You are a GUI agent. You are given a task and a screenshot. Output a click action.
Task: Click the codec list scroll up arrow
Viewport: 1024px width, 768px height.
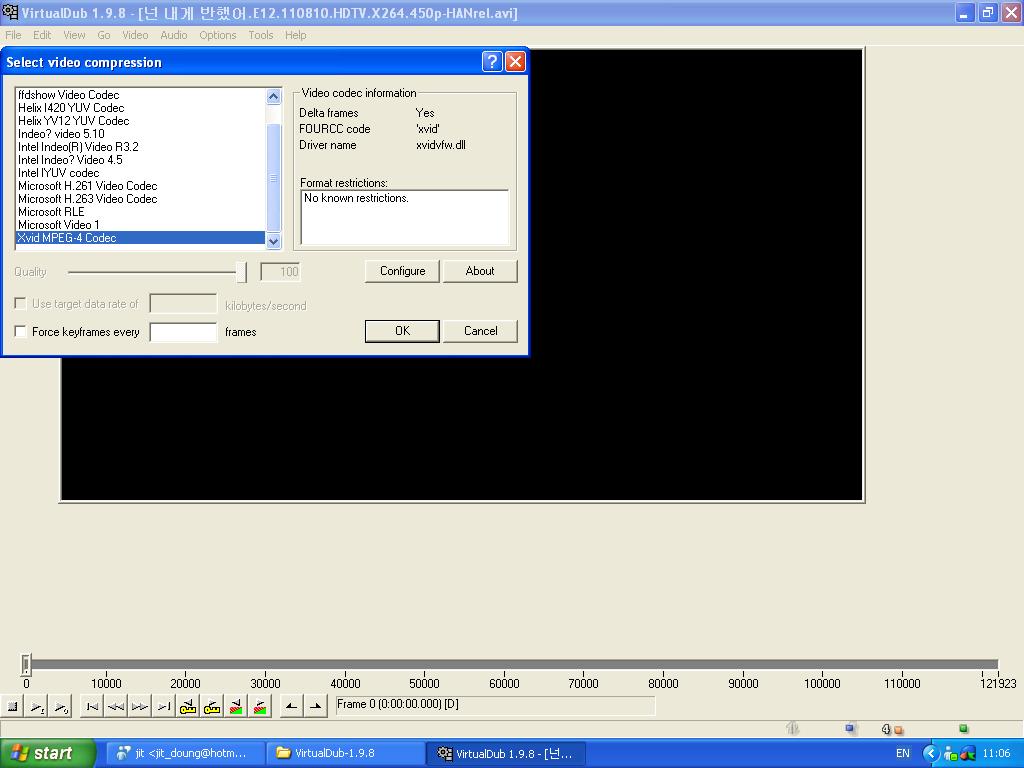(274, 97)
